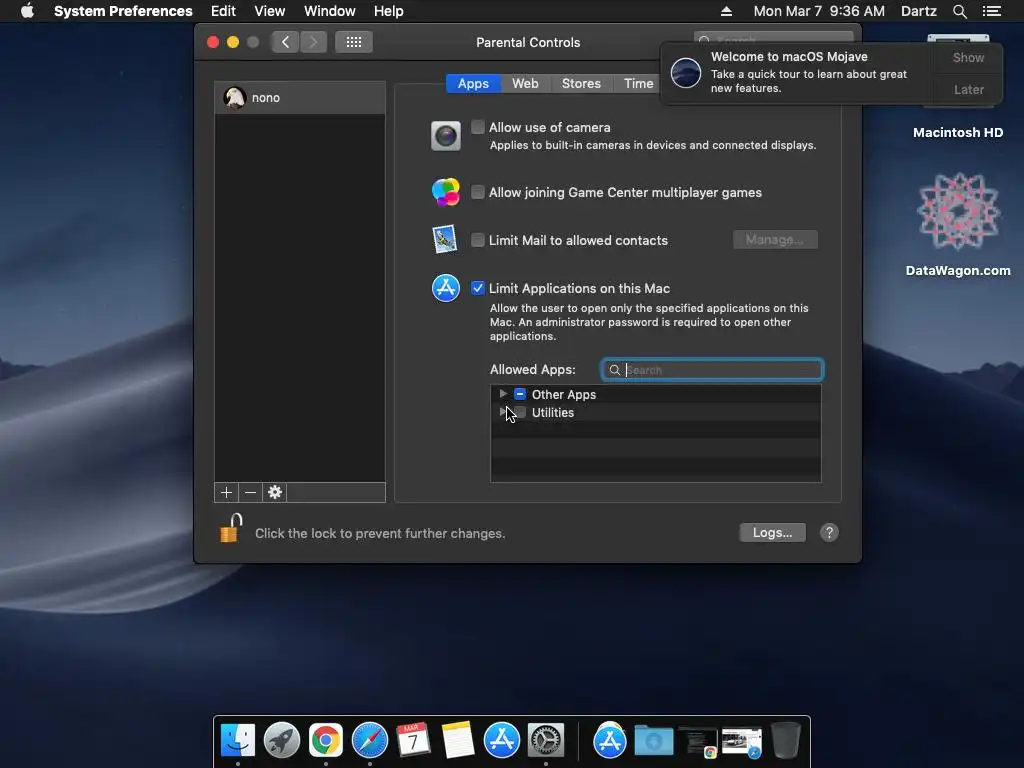Open the Window menu

click(330, 11)
